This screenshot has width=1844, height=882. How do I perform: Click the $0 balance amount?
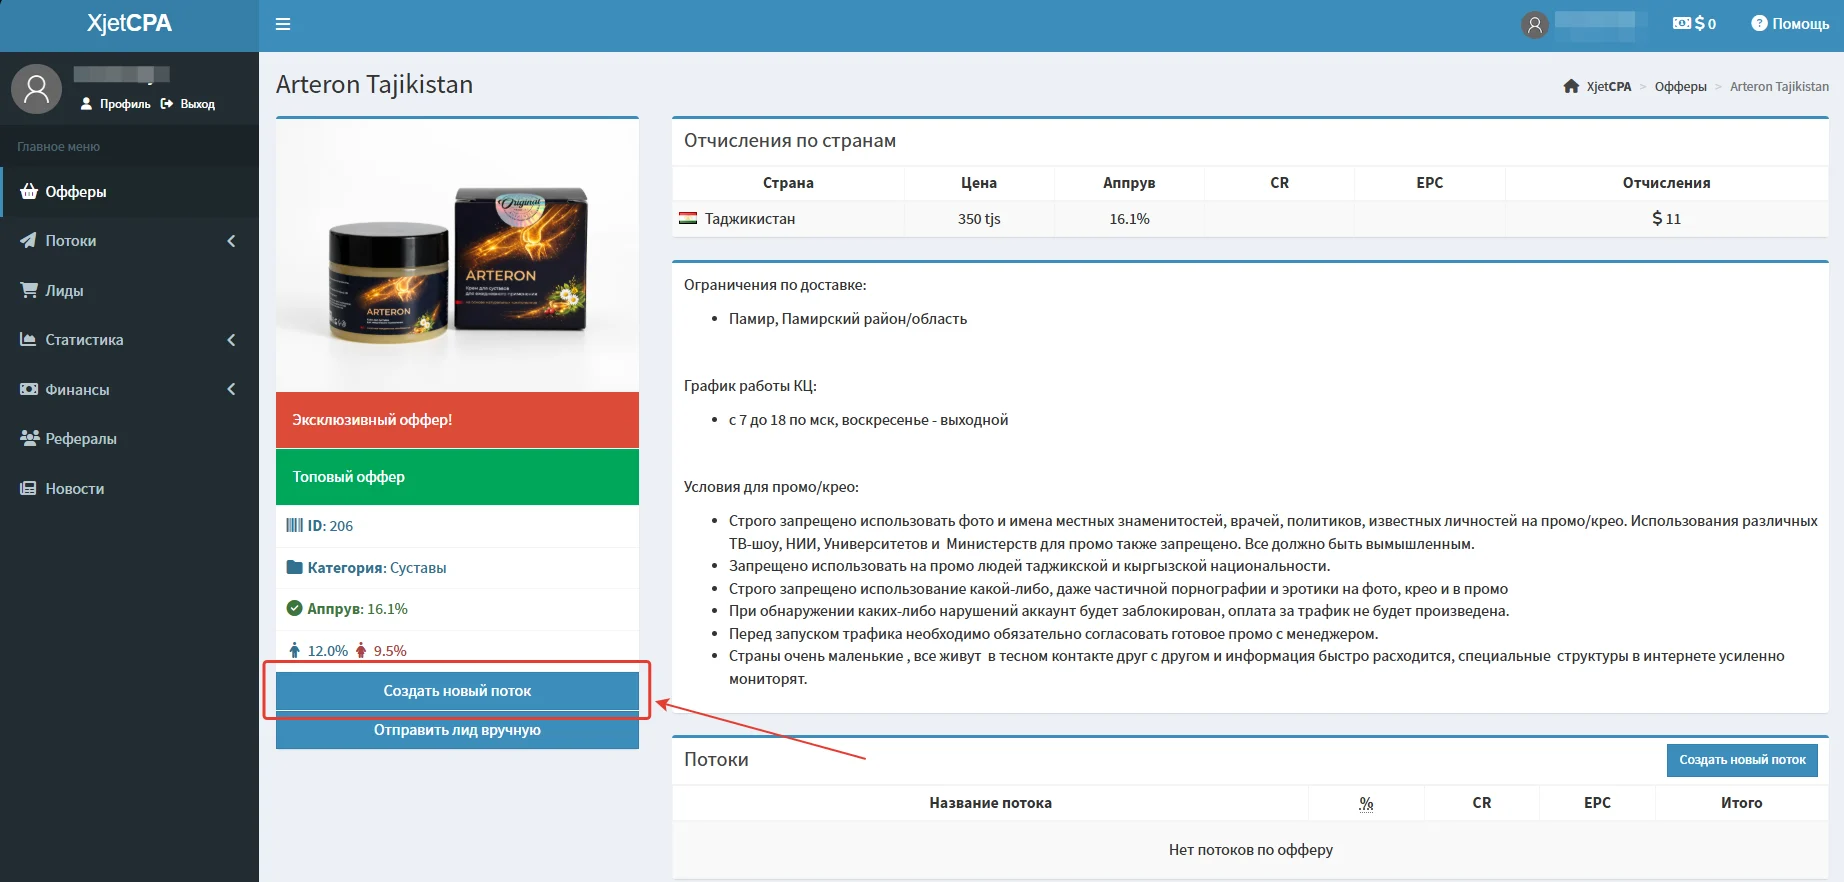(1705, 23)
